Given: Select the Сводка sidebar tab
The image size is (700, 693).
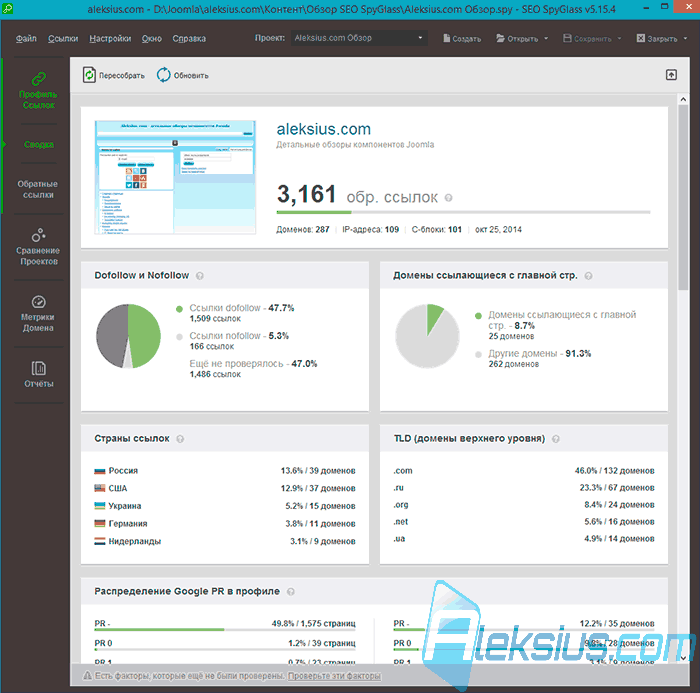Looking at the screenshot, I should pos(39,144).
